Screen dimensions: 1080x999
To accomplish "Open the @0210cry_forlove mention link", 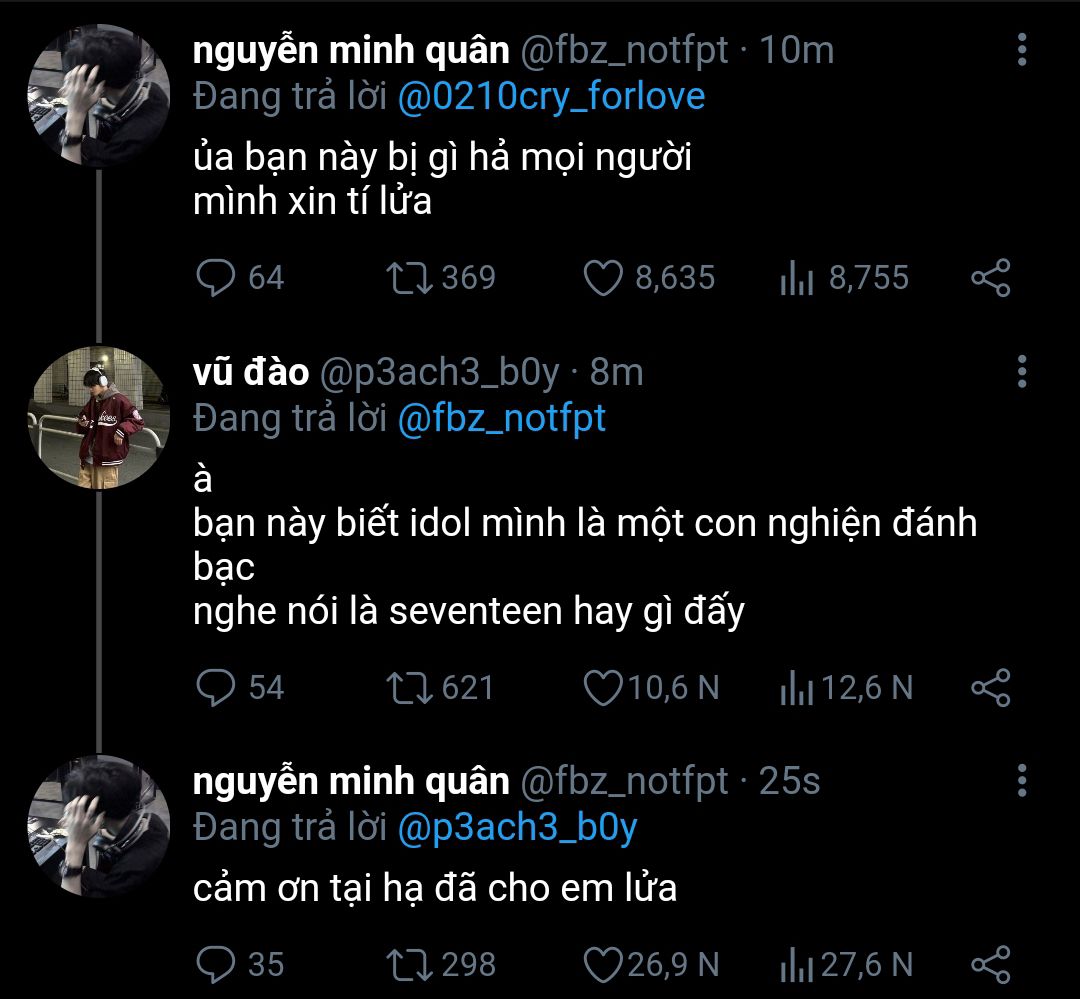I will [x=551, y=97].
